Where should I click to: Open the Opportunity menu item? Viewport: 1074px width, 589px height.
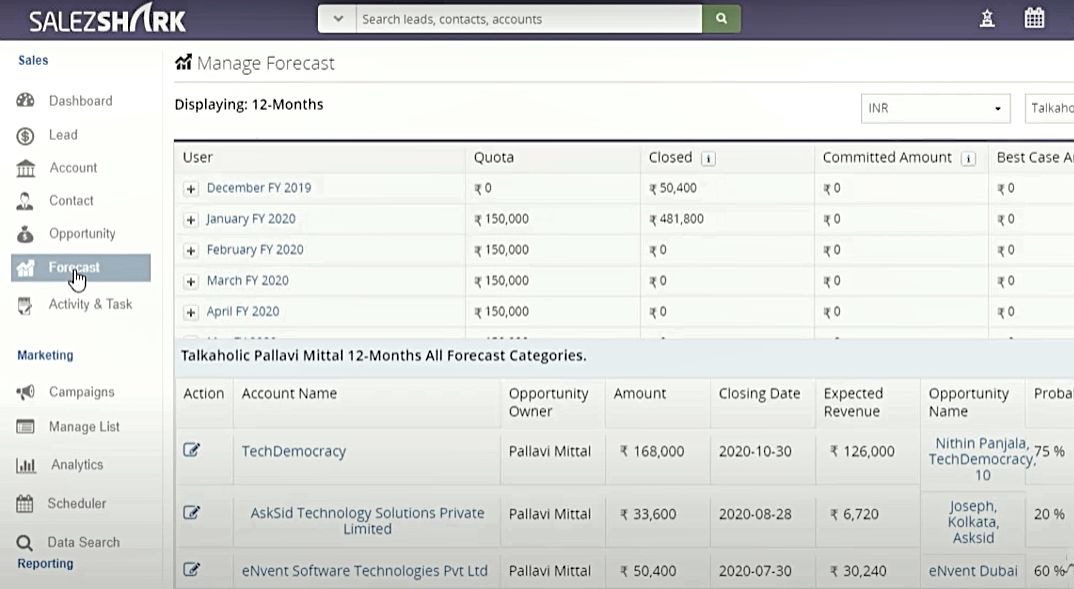click(x=82, y=234)
